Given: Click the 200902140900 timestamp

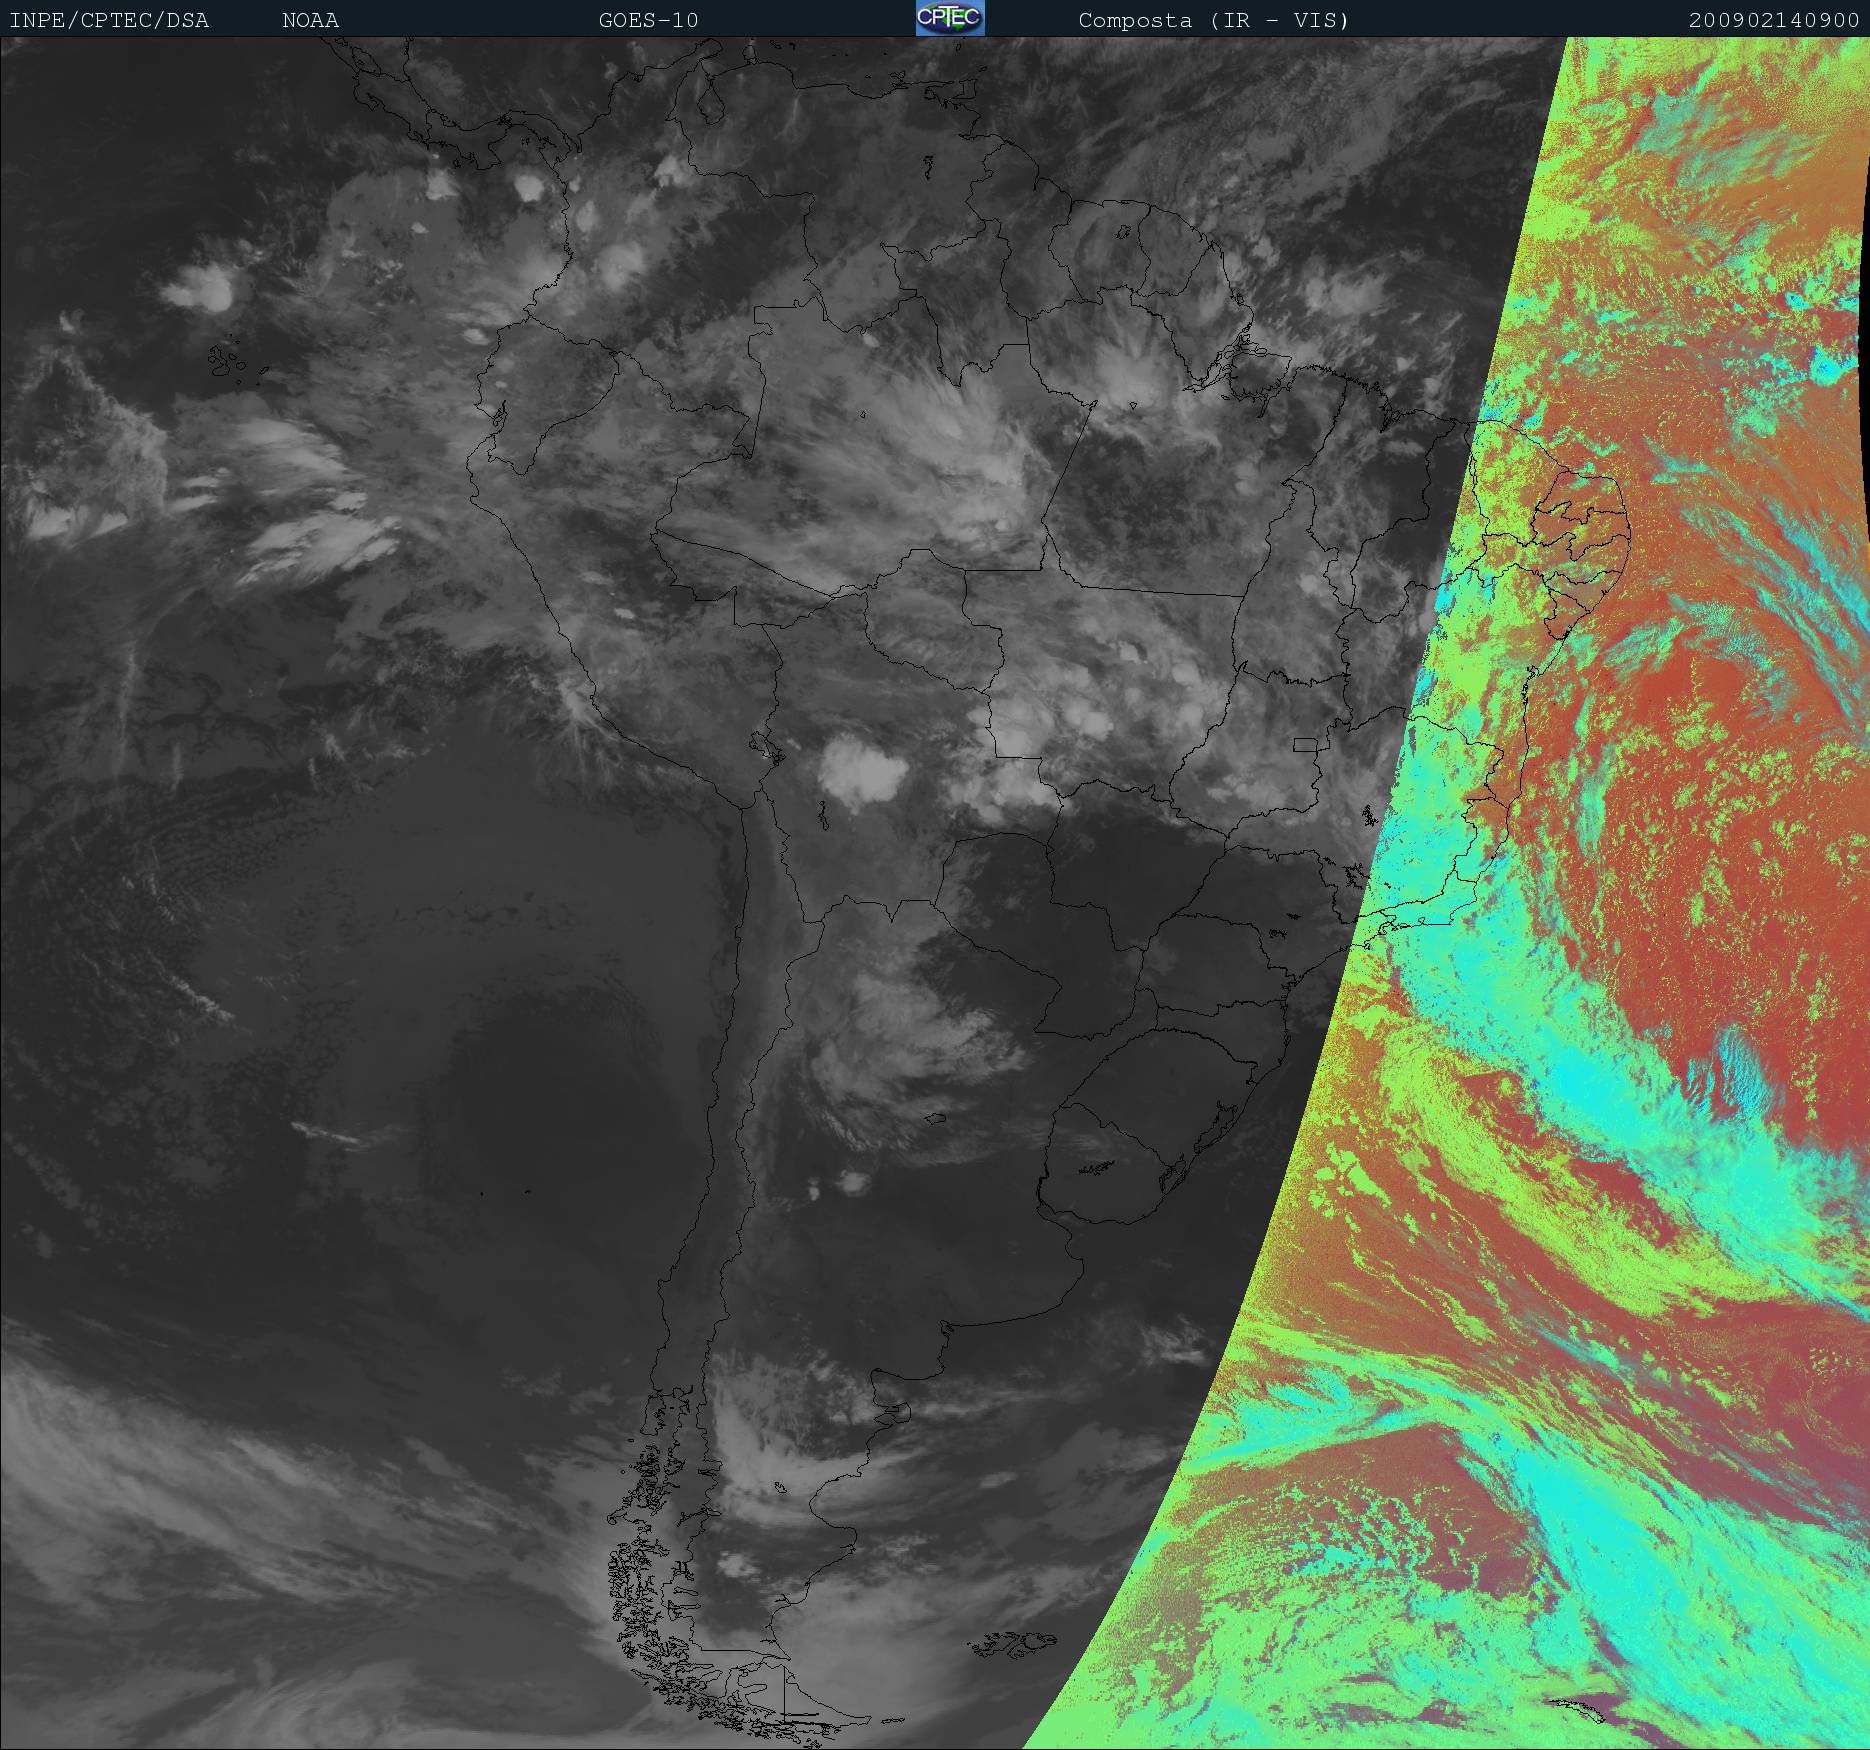Looking at the screenshot, I should [1774, 20].
